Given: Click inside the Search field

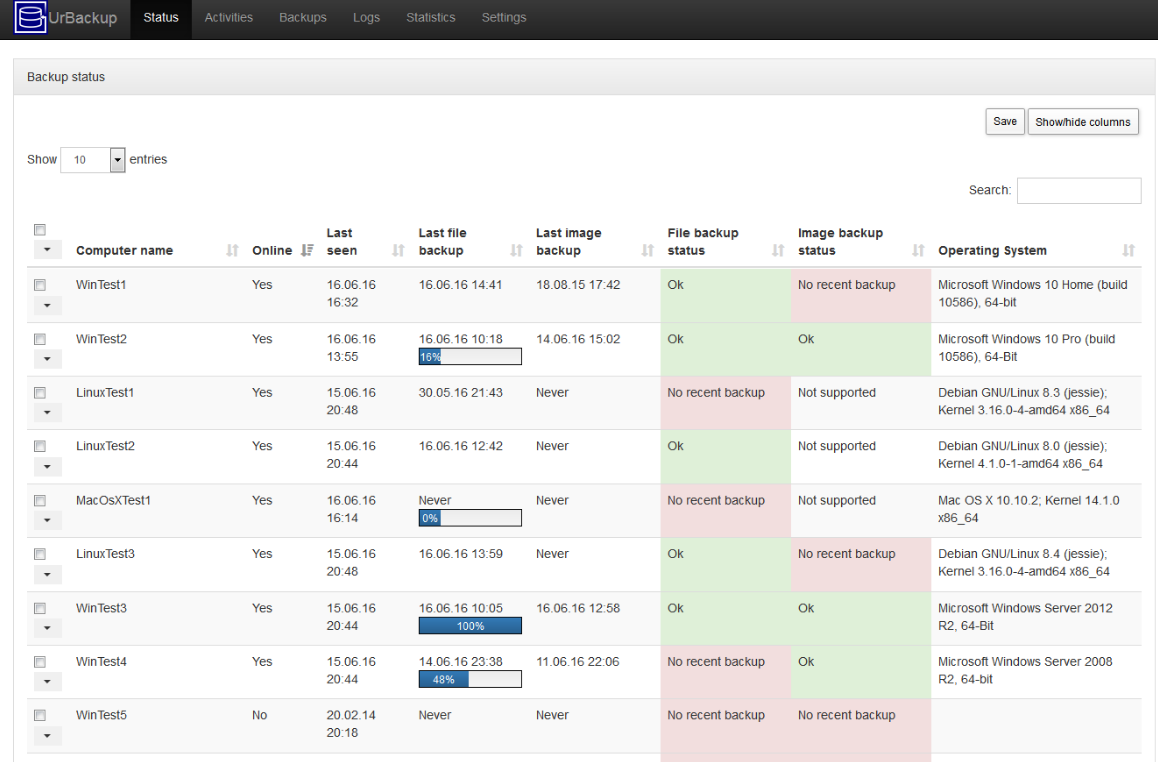Looking at the screenshot, I should click(1078, 190).
